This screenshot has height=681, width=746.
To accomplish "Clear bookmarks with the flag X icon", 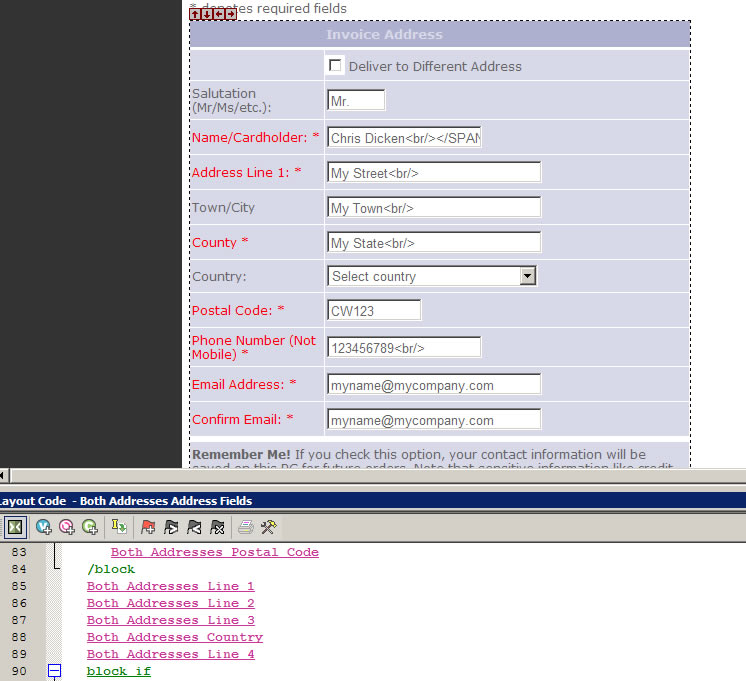I will (x=217, y=526).
